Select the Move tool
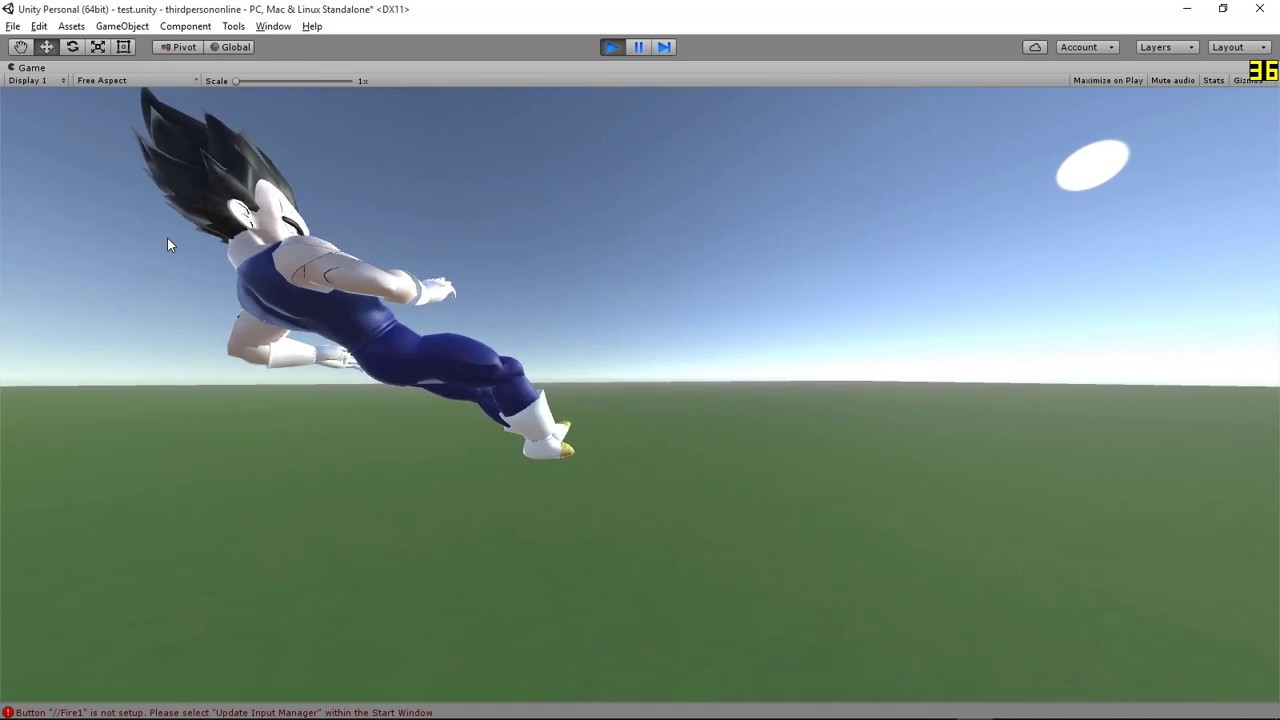Image resolution: width=1280 pixels, height=720 pixels. click(x=47, y=47)
